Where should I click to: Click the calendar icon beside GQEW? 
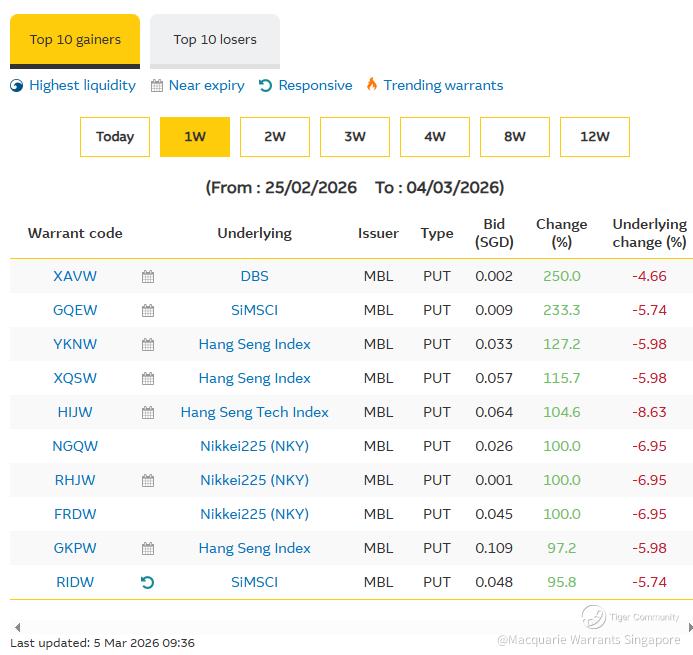click(x=148, y=311)
